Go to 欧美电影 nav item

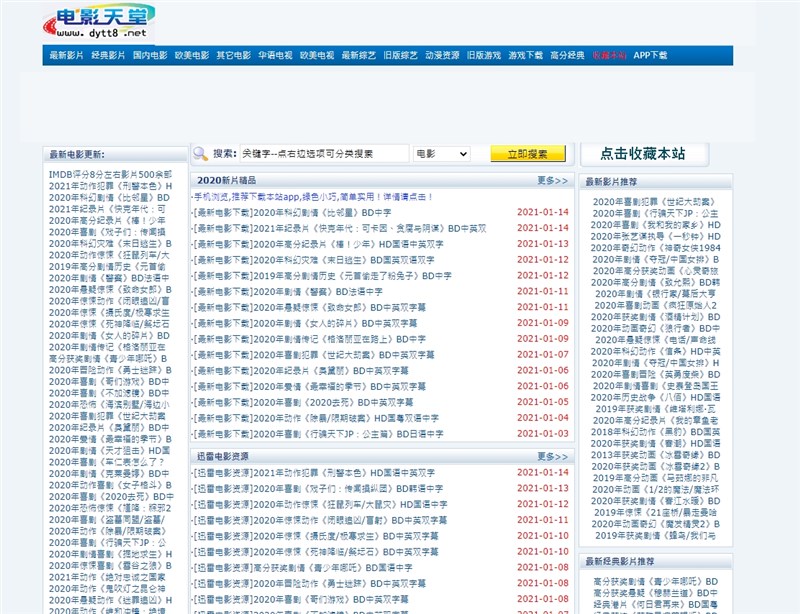(x=192, y=55)
